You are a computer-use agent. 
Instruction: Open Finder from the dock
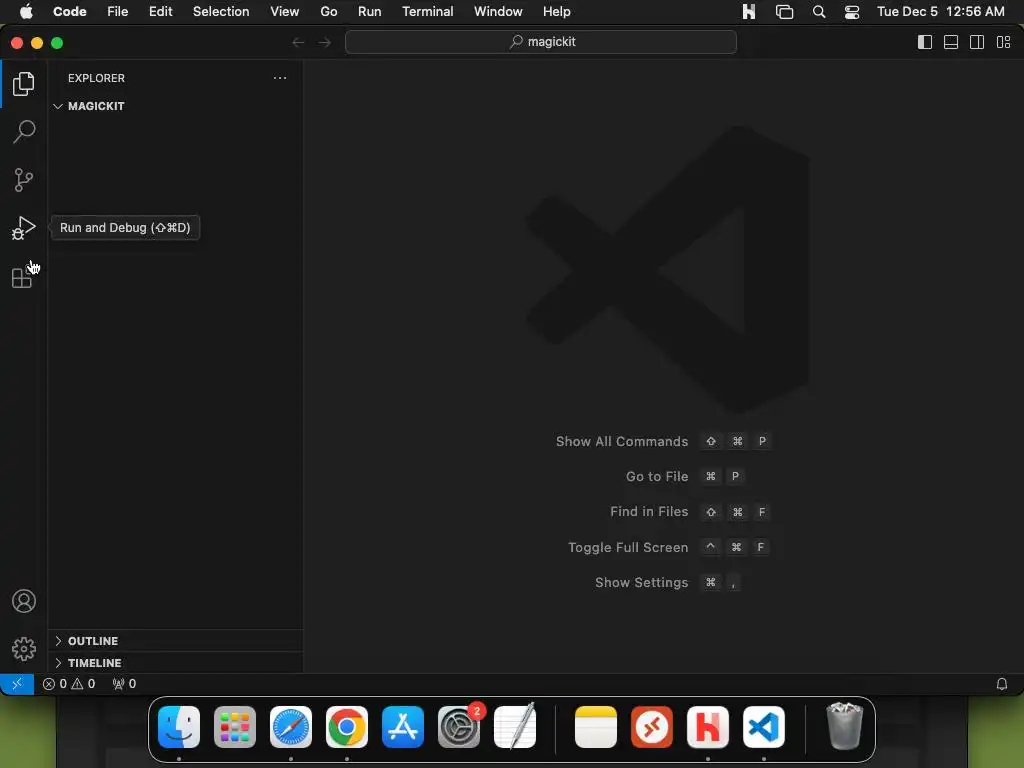click(179, 727)
